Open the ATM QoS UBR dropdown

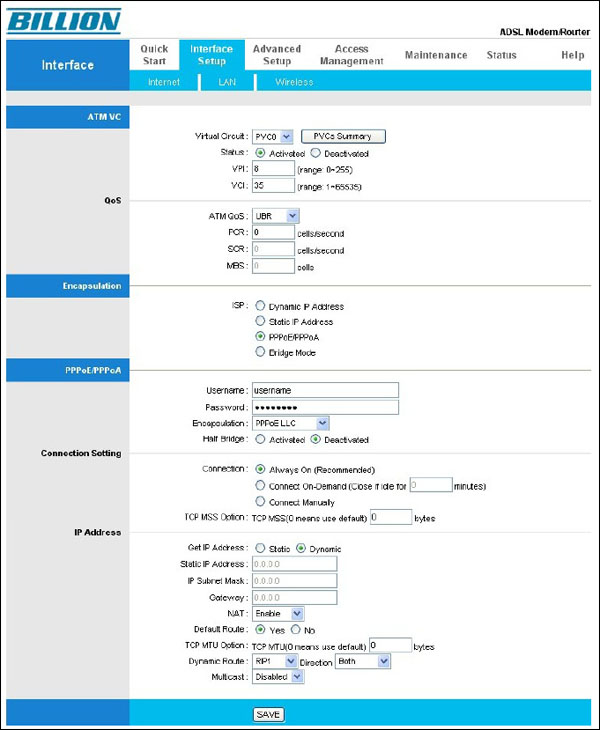276,215
